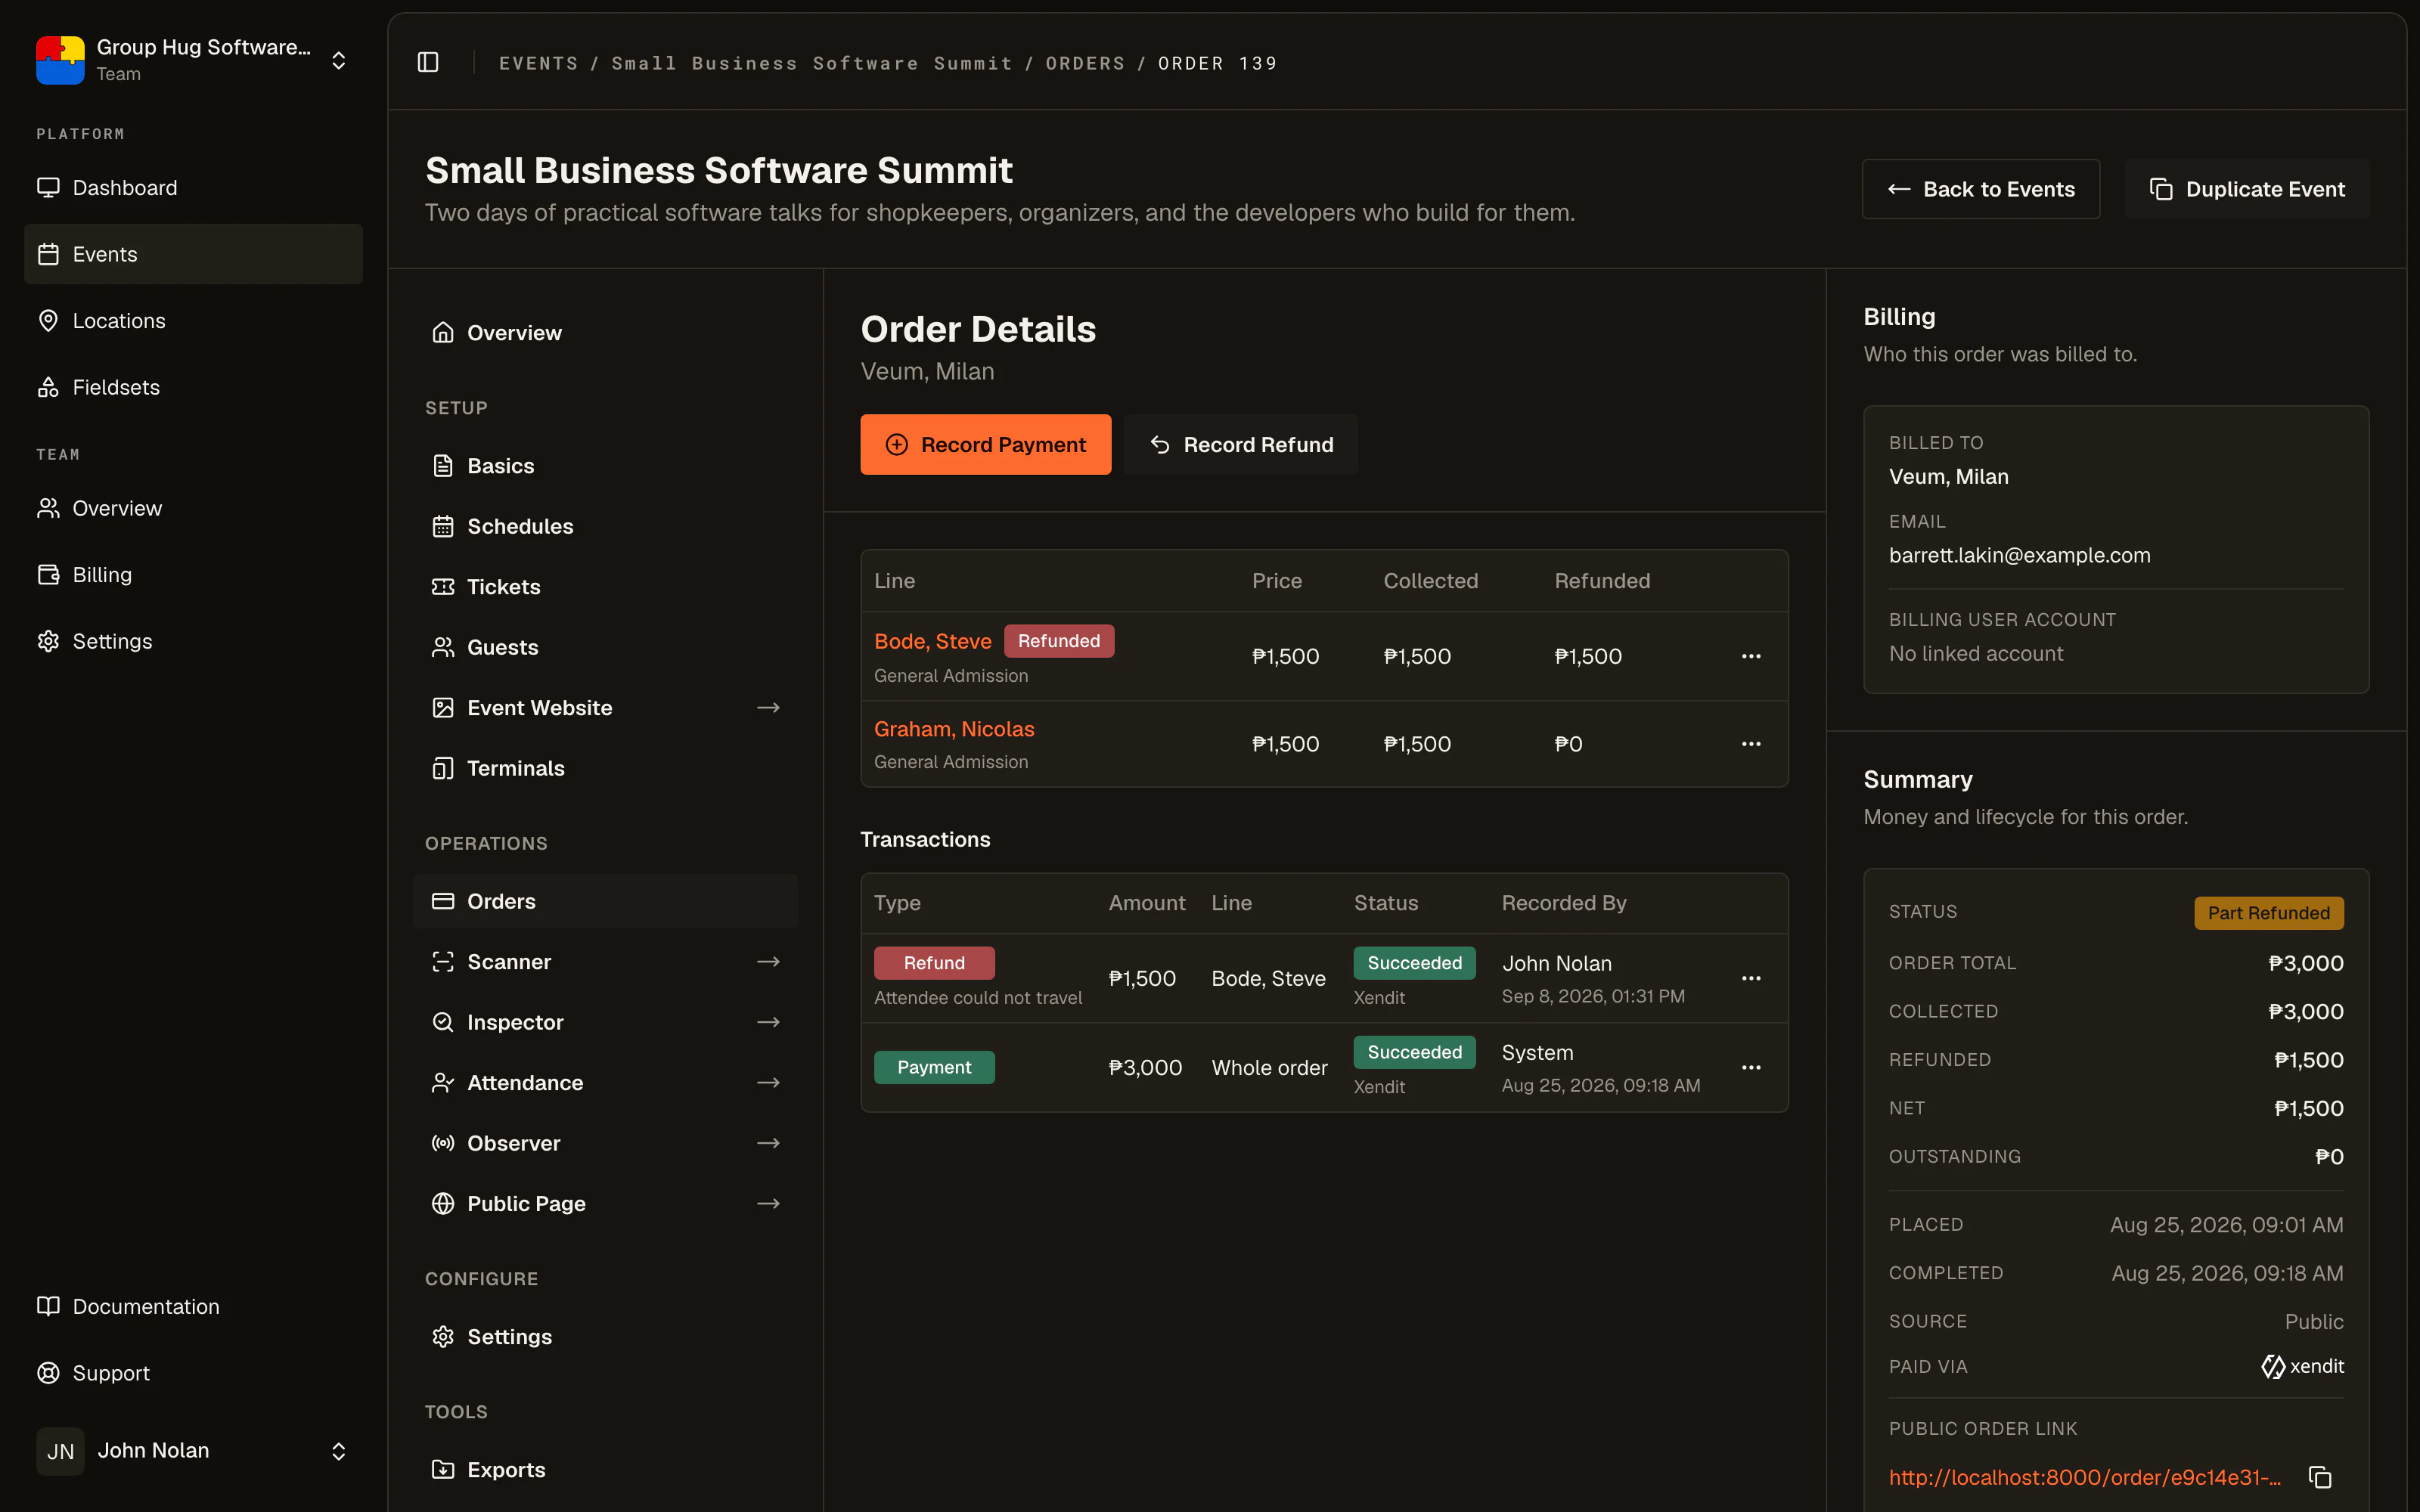2420x1512 pixels.
Task: Click the Schedules calendar icon
Action: pyautogui.click(x=443, y=526)
